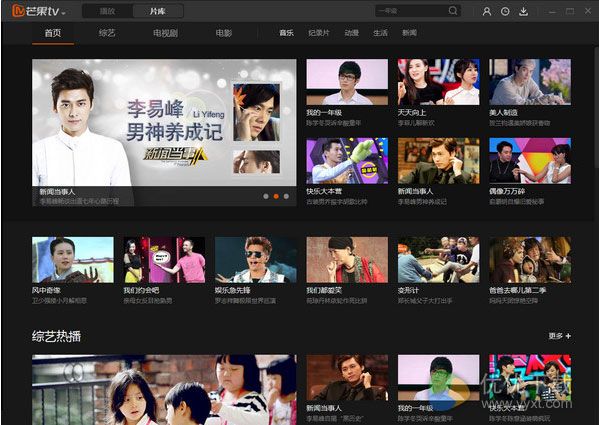Screen dimensions: 599x425
Task: Select the orange second carousel dot
Action: pyautogui.click(x=276, y=196)
